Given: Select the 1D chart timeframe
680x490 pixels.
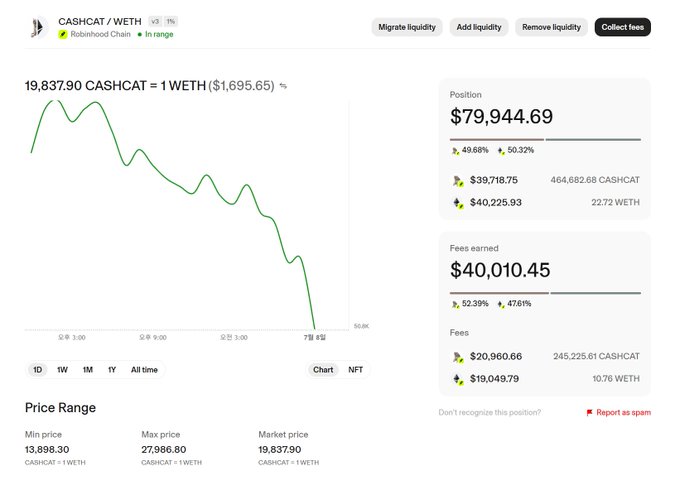Looking at the screenshot, I should [38, 370].
